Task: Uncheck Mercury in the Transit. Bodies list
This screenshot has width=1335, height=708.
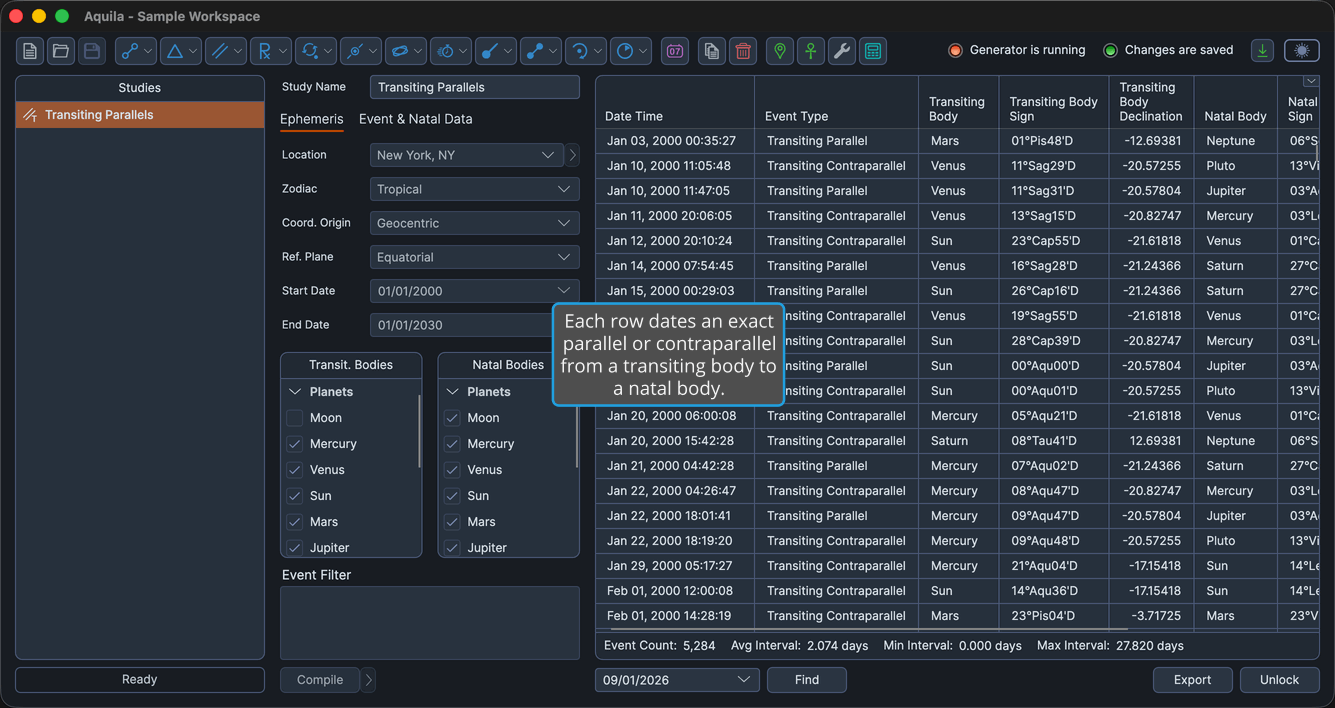Action: tap(295, 444)
